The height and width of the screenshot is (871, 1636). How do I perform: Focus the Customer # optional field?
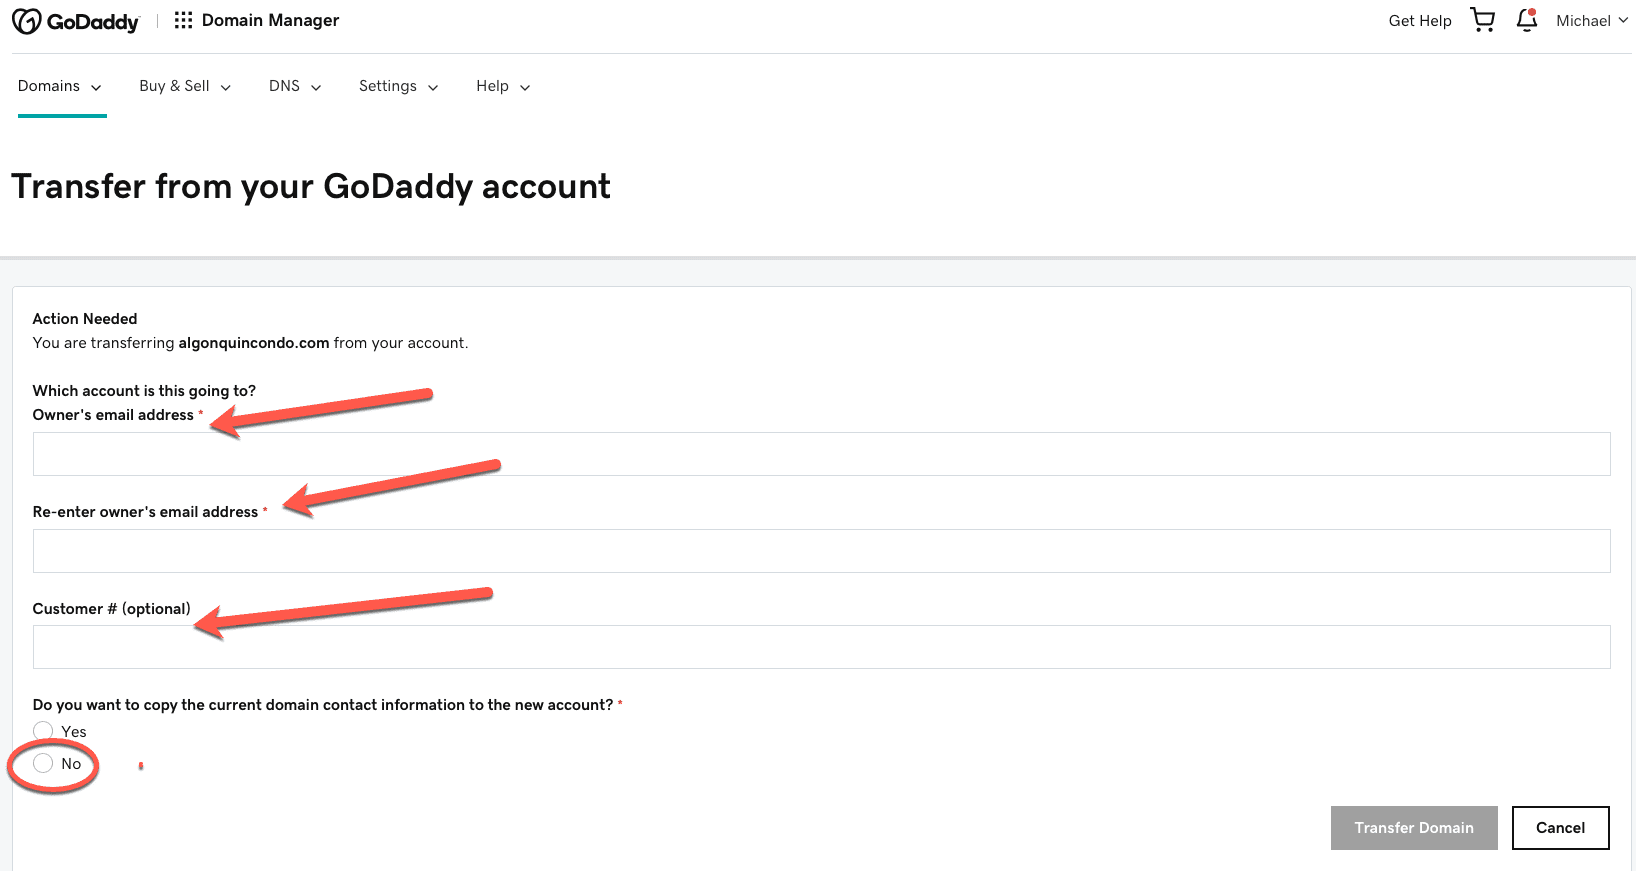click(821, 647)
